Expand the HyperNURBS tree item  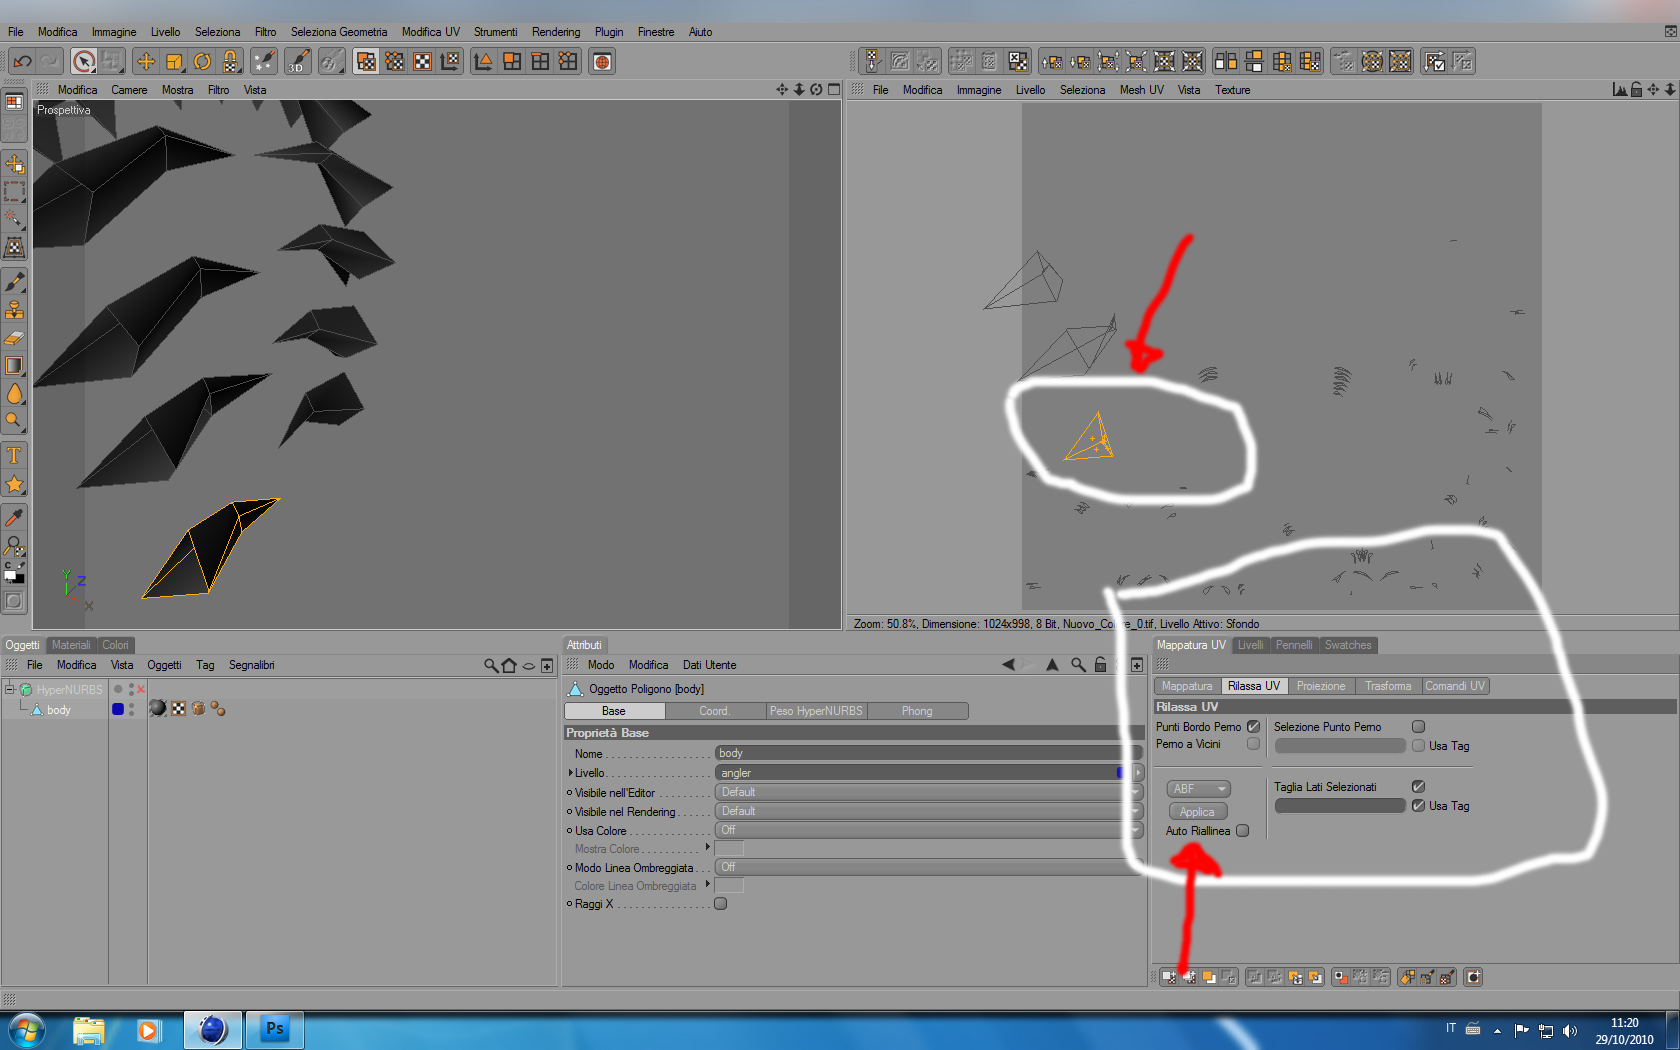9,689
